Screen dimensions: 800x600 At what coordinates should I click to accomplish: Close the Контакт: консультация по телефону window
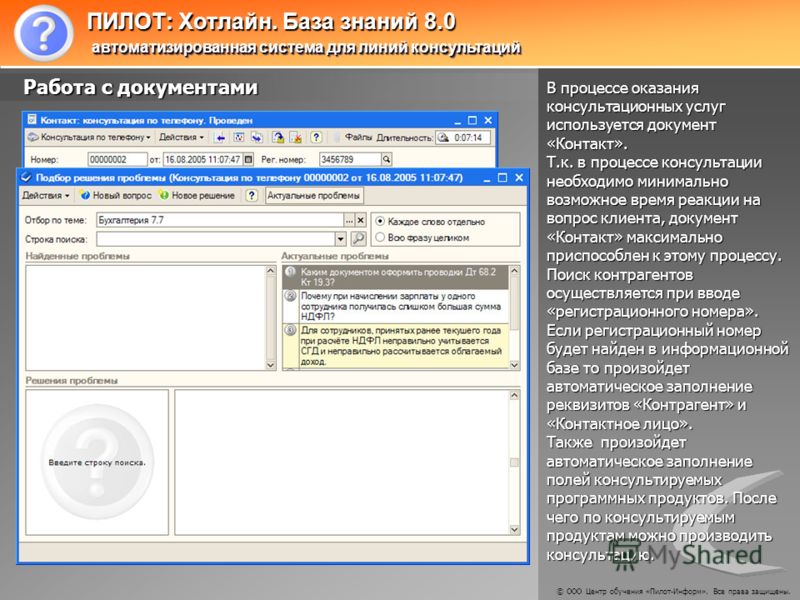(488, 120)
